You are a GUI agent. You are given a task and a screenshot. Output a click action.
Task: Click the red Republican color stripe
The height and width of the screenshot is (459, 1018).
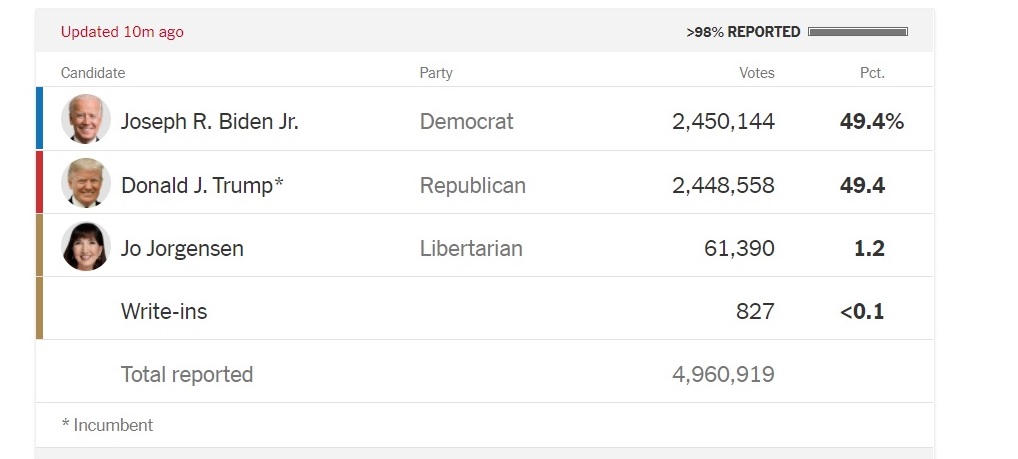[39, 182]
